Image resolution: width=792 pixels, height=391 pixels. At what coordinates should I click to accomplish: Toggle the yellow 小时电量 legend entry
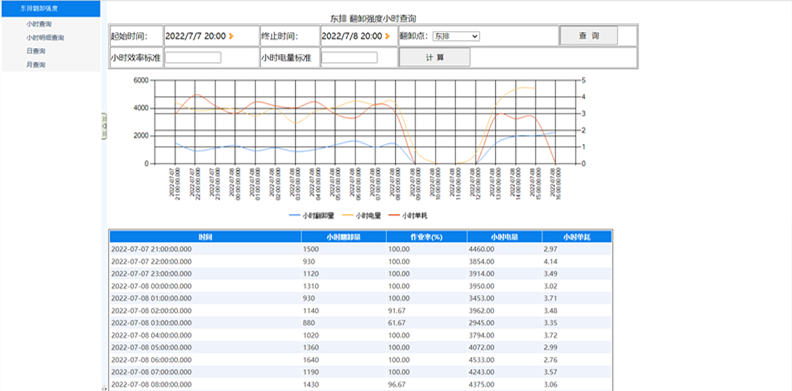[361, 216]
